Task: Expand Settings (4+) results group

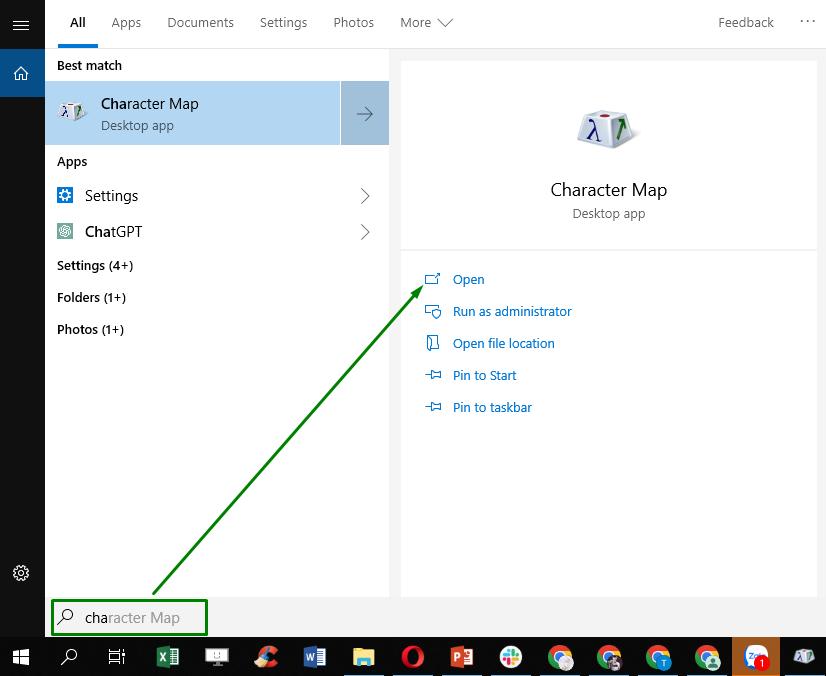Action: tap(95, 265)
